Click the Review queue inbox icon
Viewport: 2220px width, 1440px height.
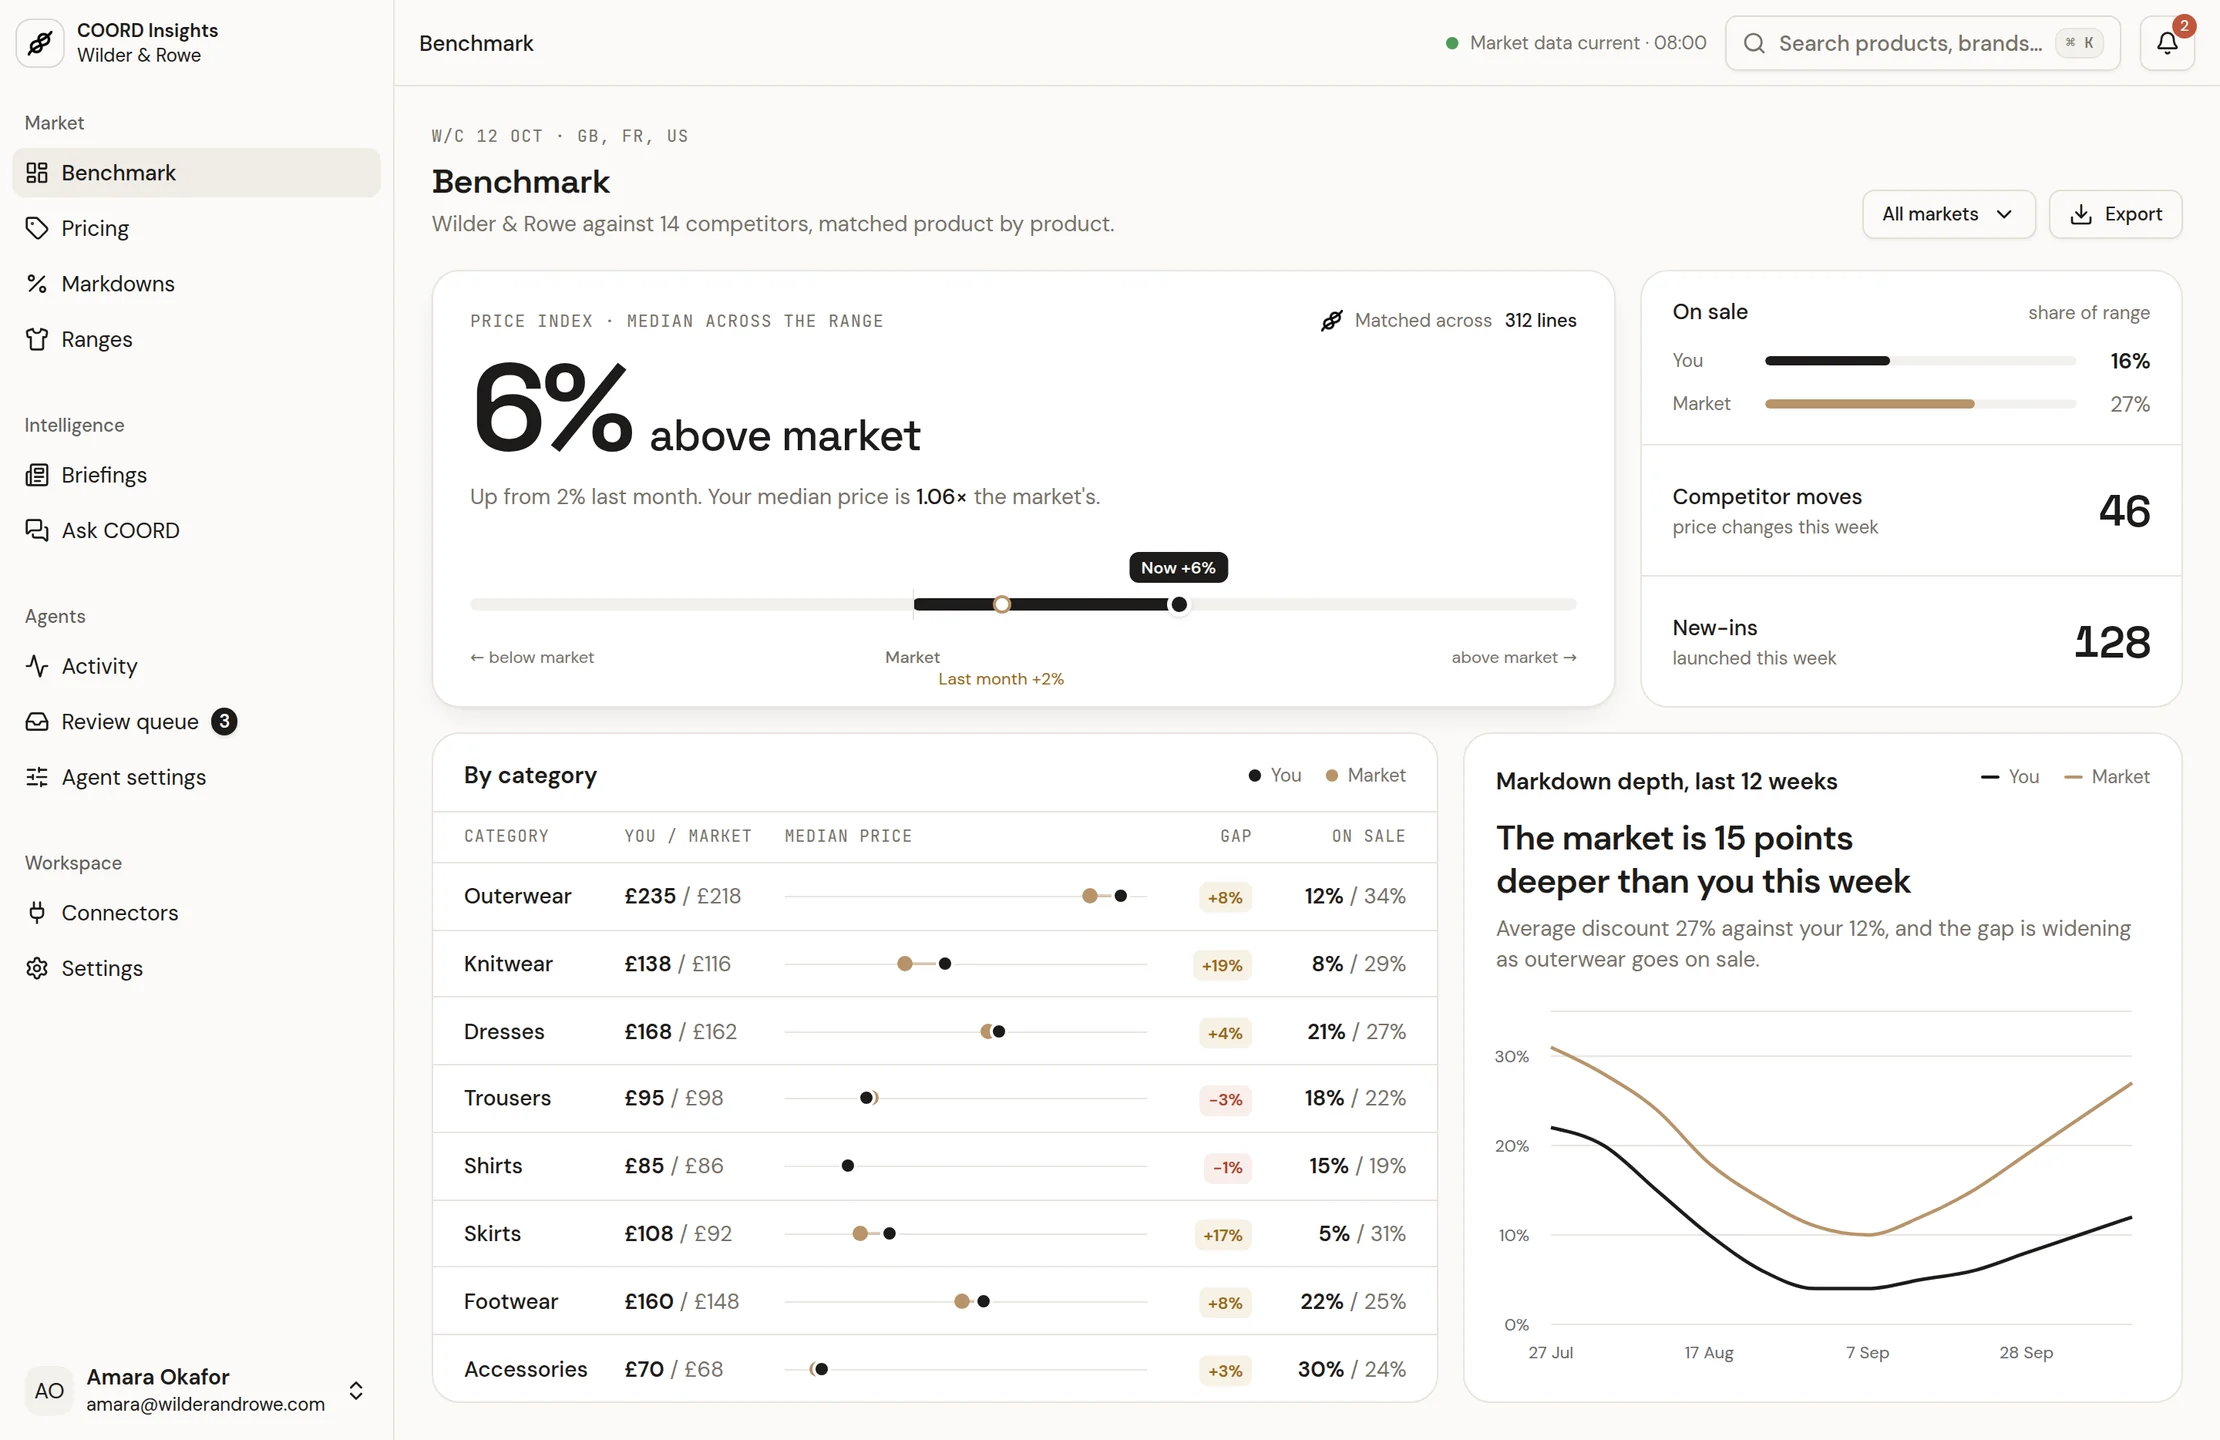(x=37, y=722)
